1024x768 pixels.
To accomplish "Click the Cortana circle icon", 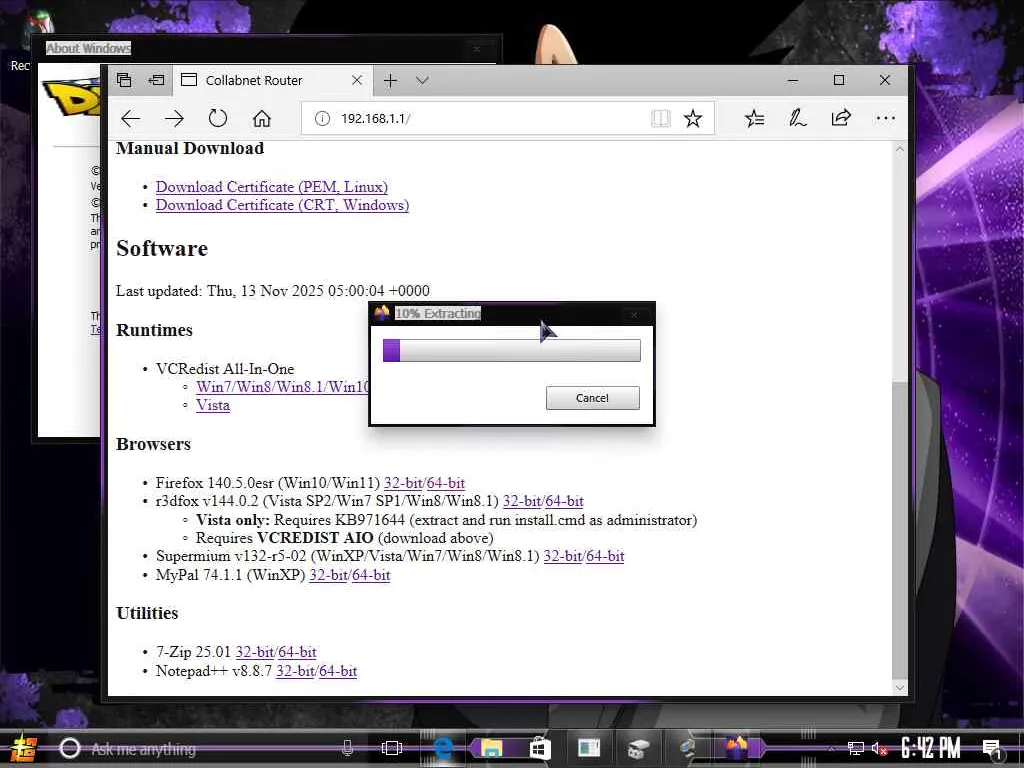I will pos(70,748).
